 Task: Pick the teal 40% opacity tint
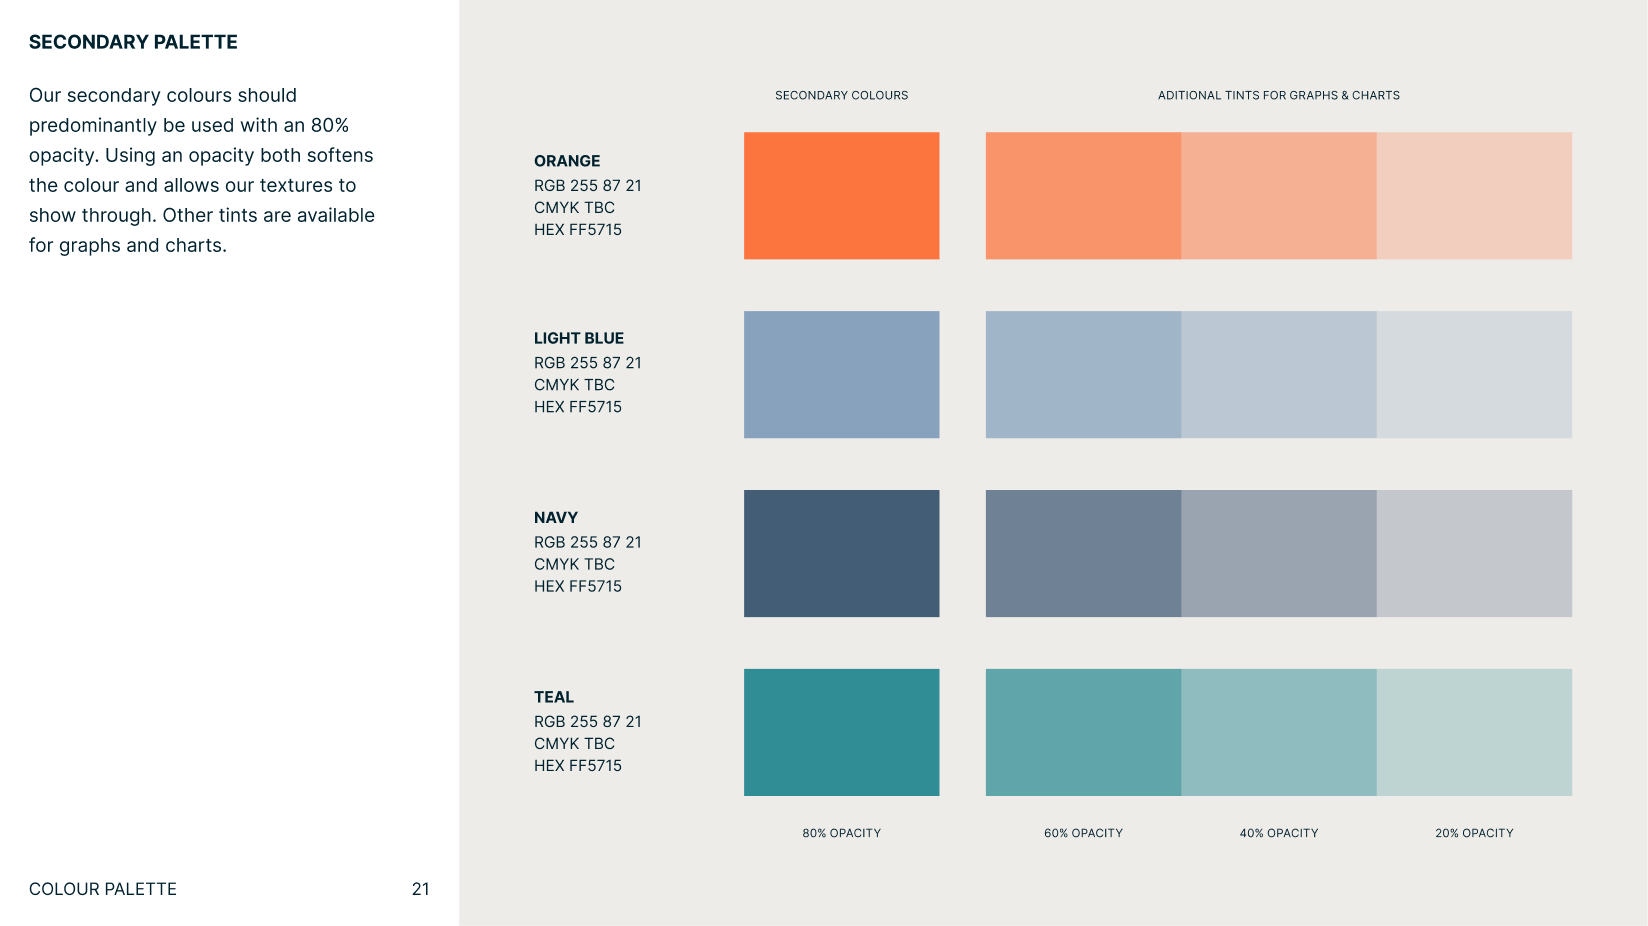1279,732
